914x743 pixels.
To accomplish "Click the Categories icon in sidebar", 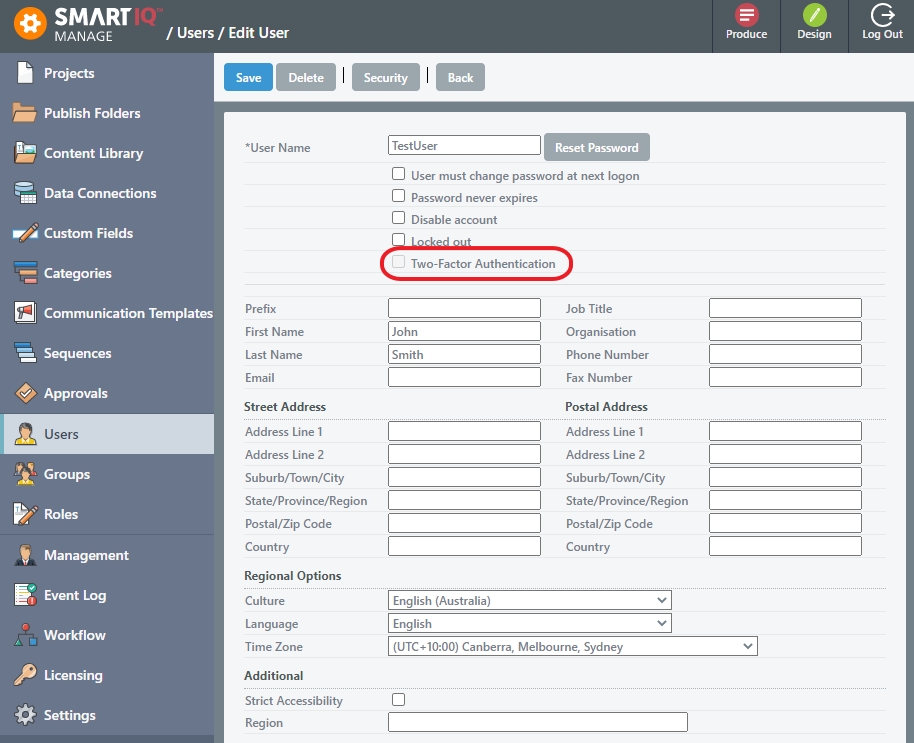I will coord(25,273).
